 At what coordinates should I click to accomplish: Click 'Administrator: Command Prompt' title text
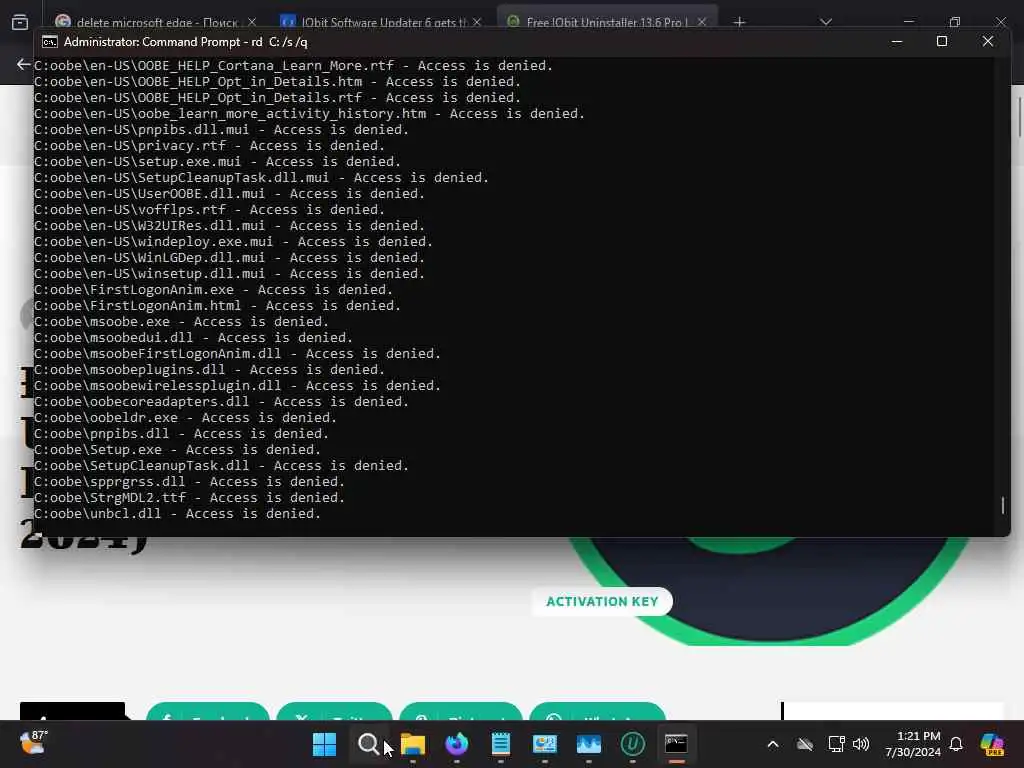click(x=185, y=42)
